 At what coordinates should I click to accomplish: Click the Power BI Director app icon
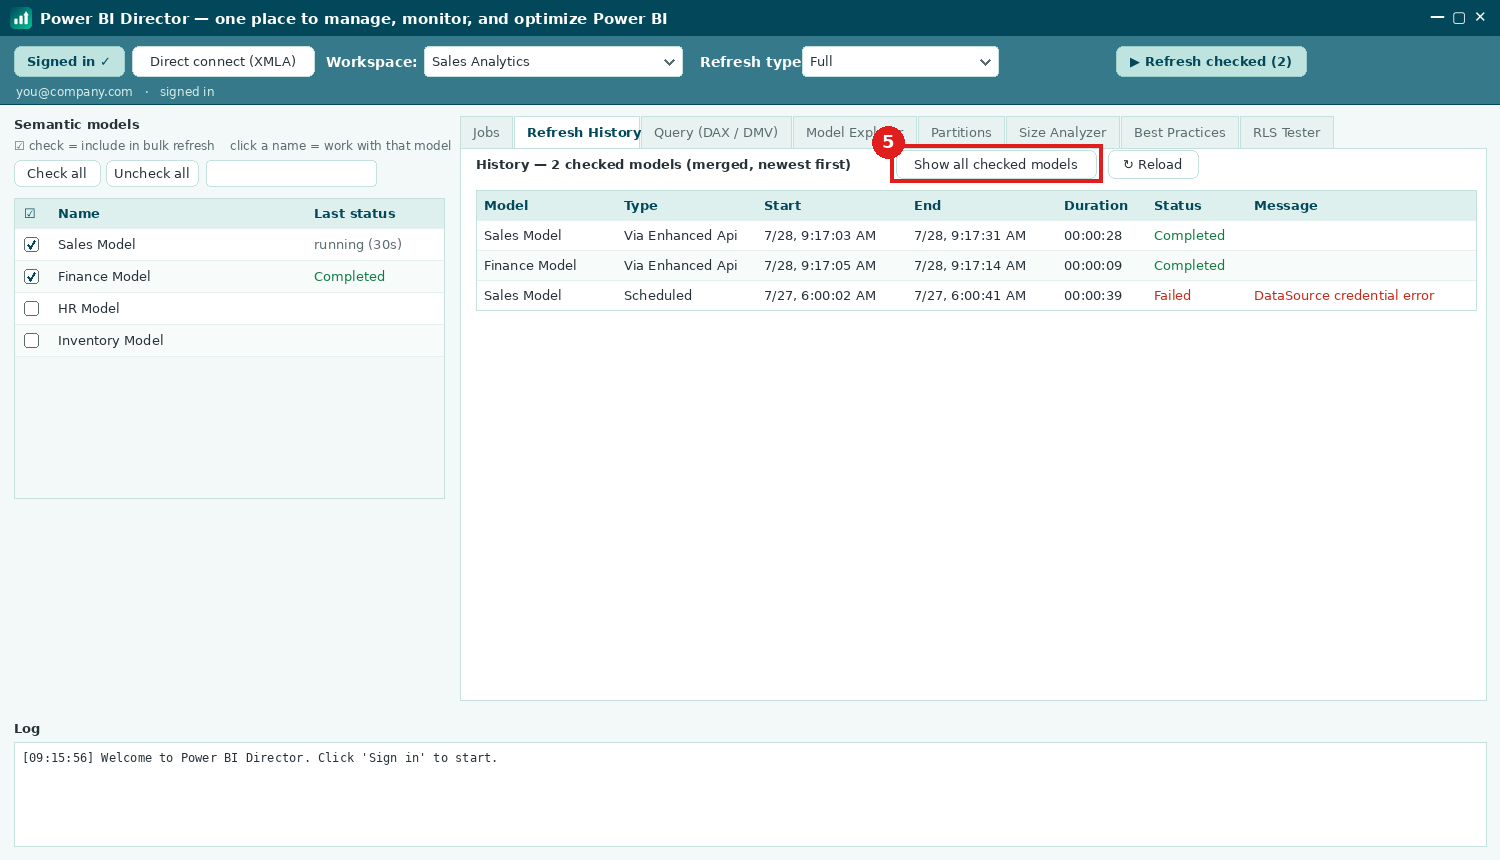(x=21, y=18)
